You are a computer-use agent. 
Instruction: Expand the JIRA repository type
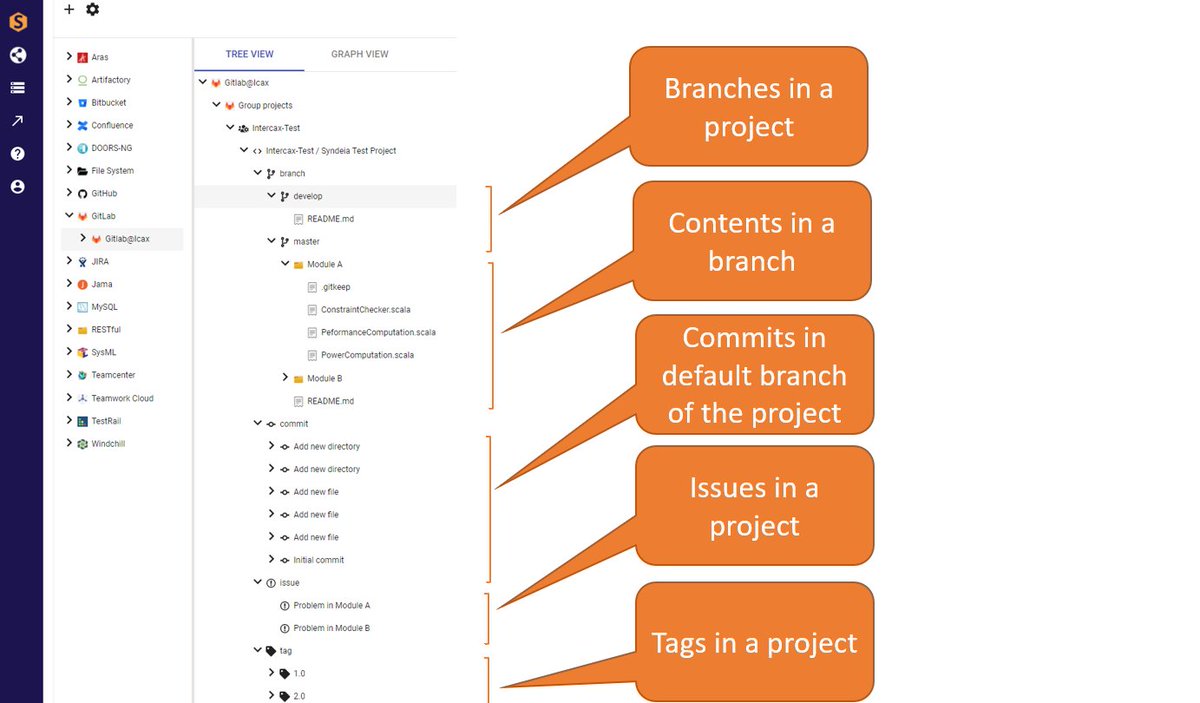(69, 262)
